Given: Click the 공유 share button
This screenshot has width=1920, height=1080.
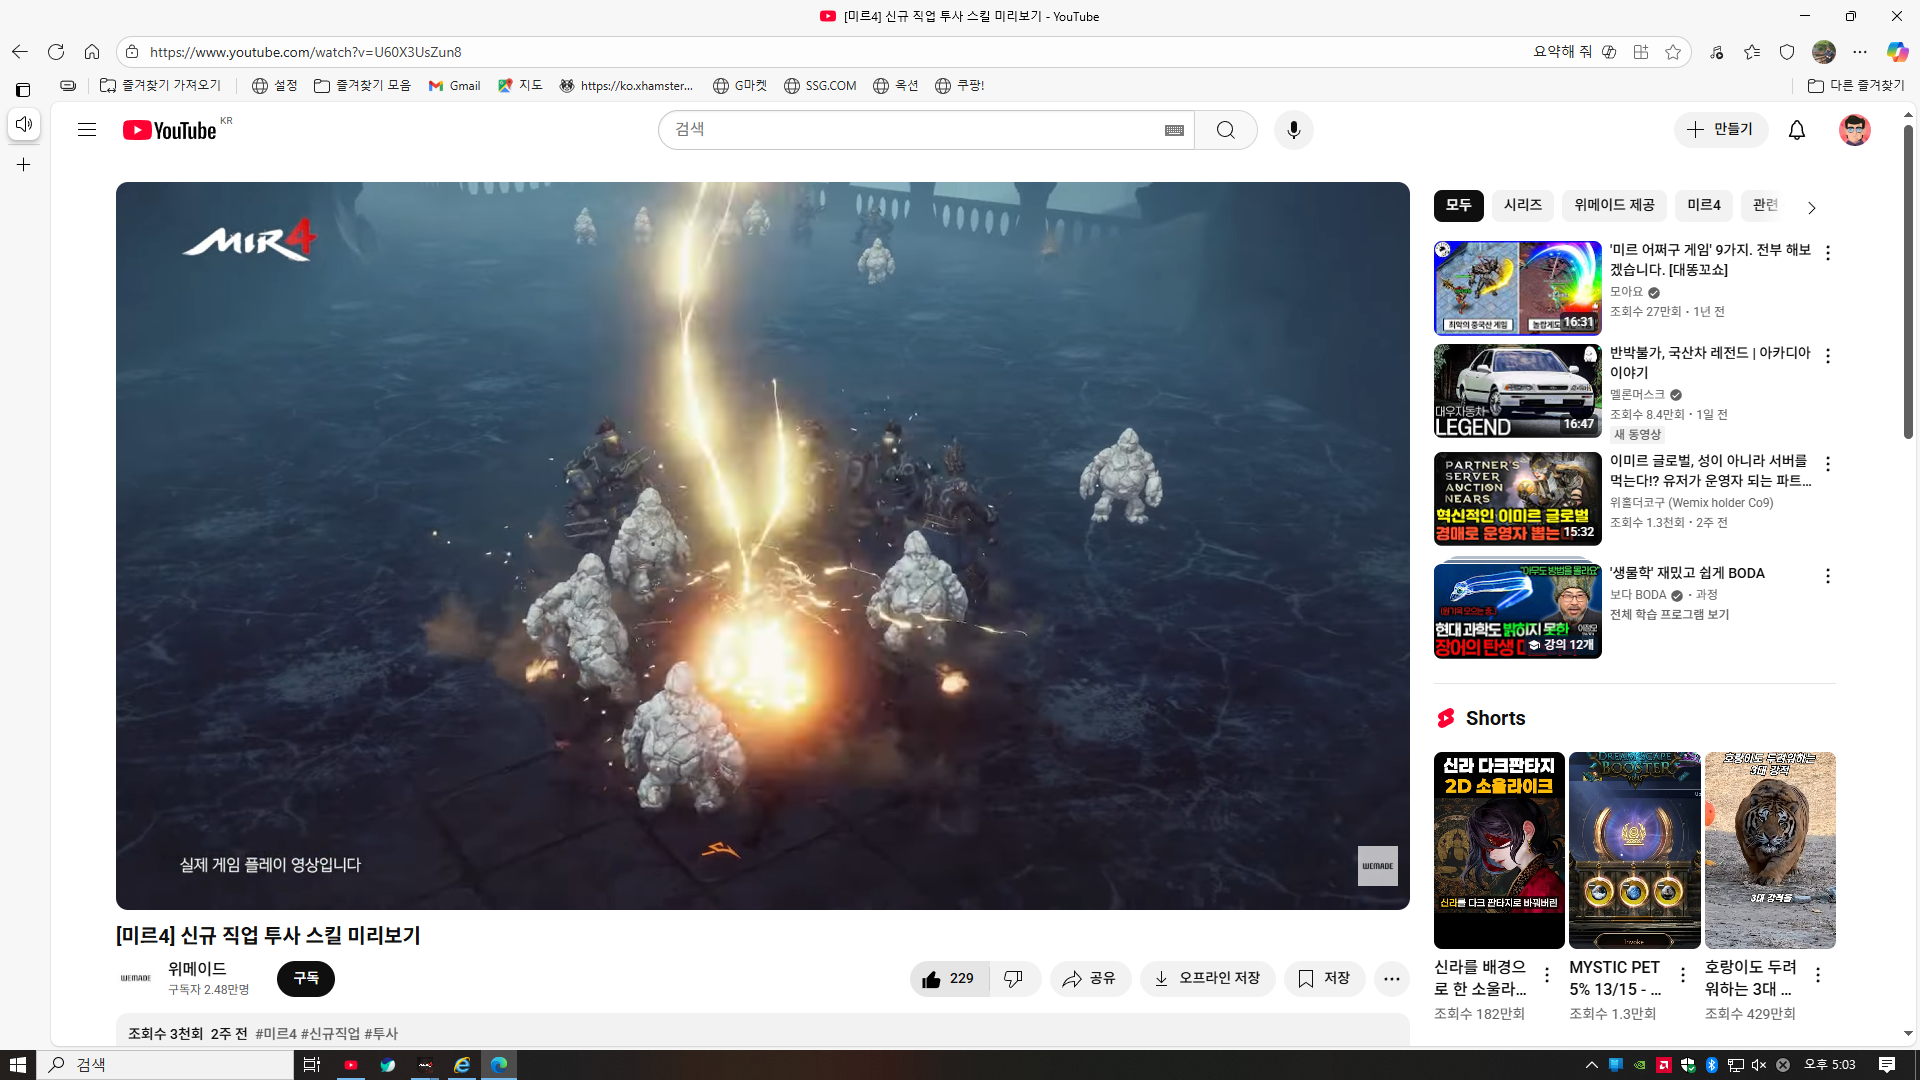Looking at the screenshot, I should click(x=1089, y=979).
